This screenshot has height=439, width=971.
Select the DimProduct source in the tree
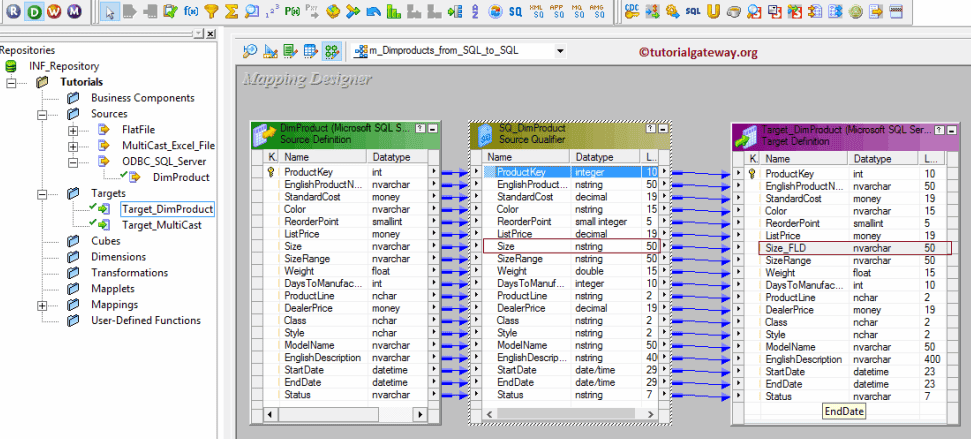tap(180, 177)
